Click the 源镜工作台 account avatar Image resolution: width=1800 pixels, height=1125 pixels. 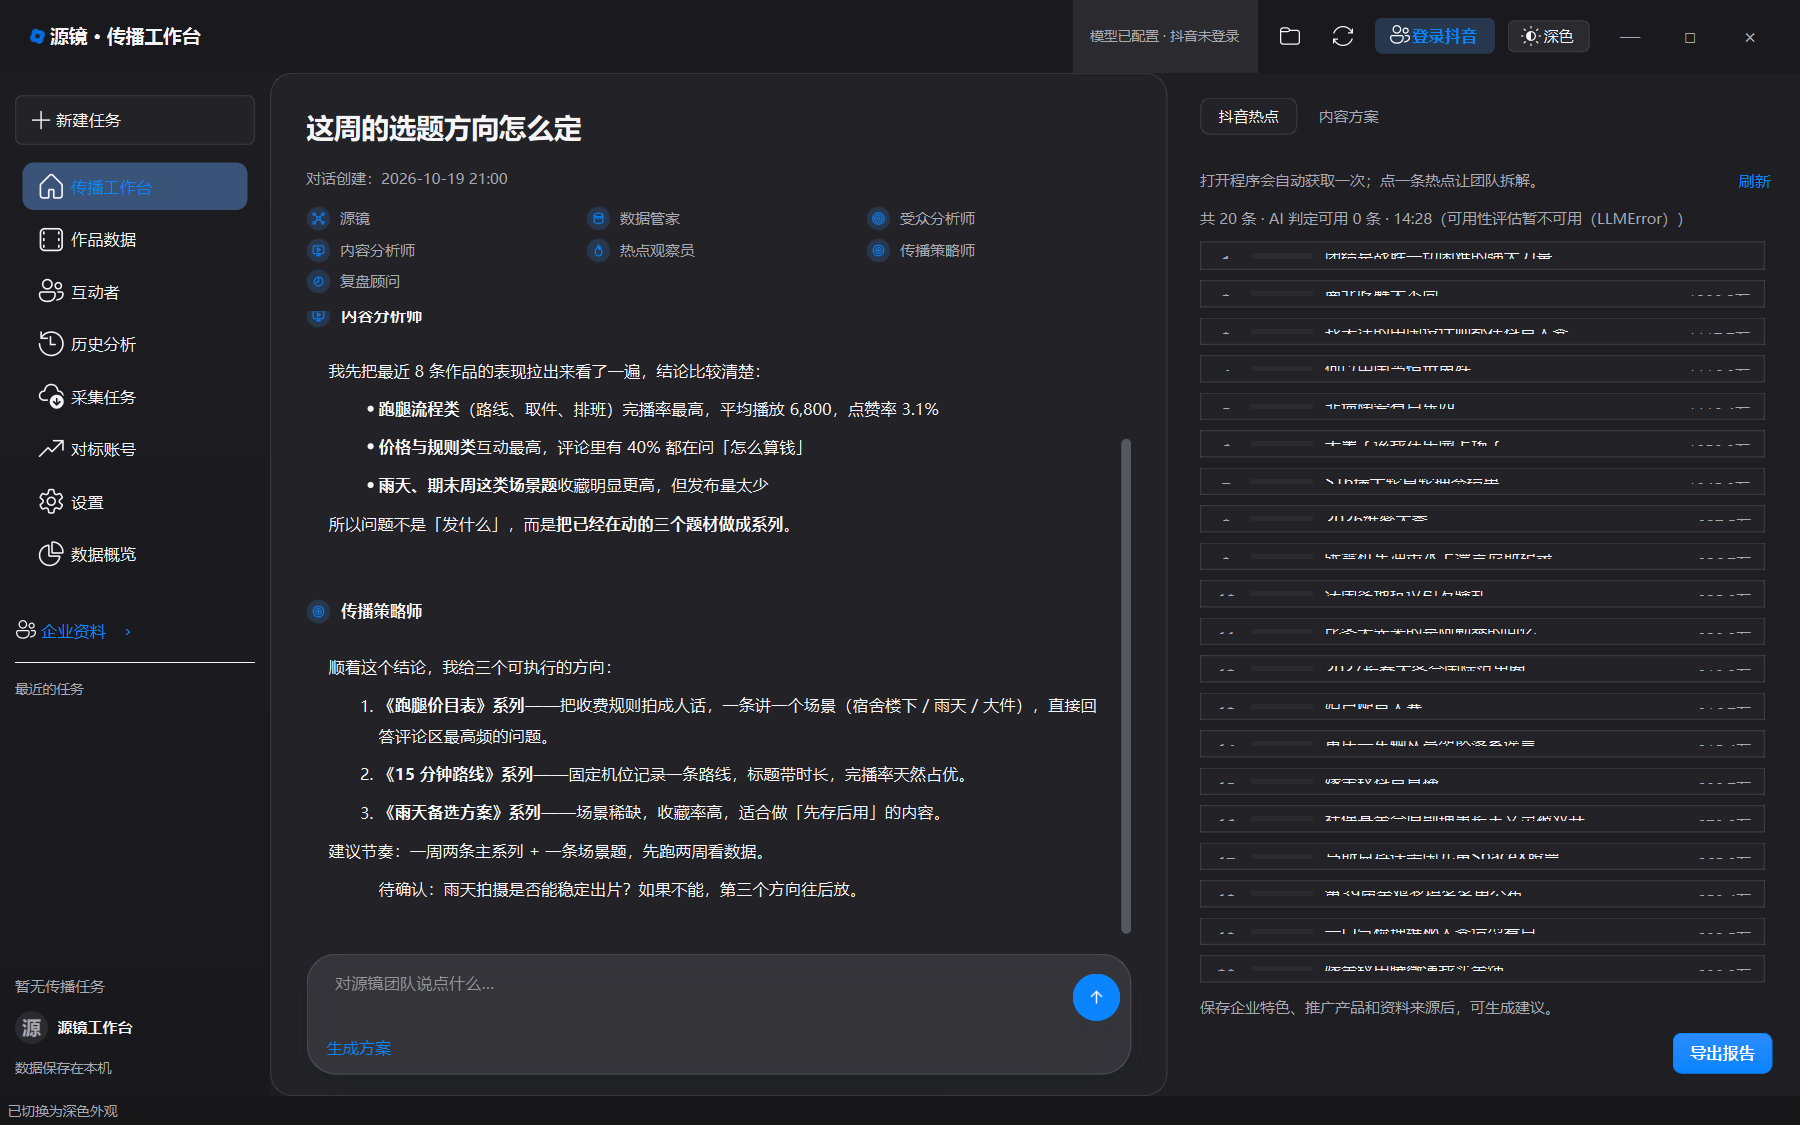point(32,1027)
